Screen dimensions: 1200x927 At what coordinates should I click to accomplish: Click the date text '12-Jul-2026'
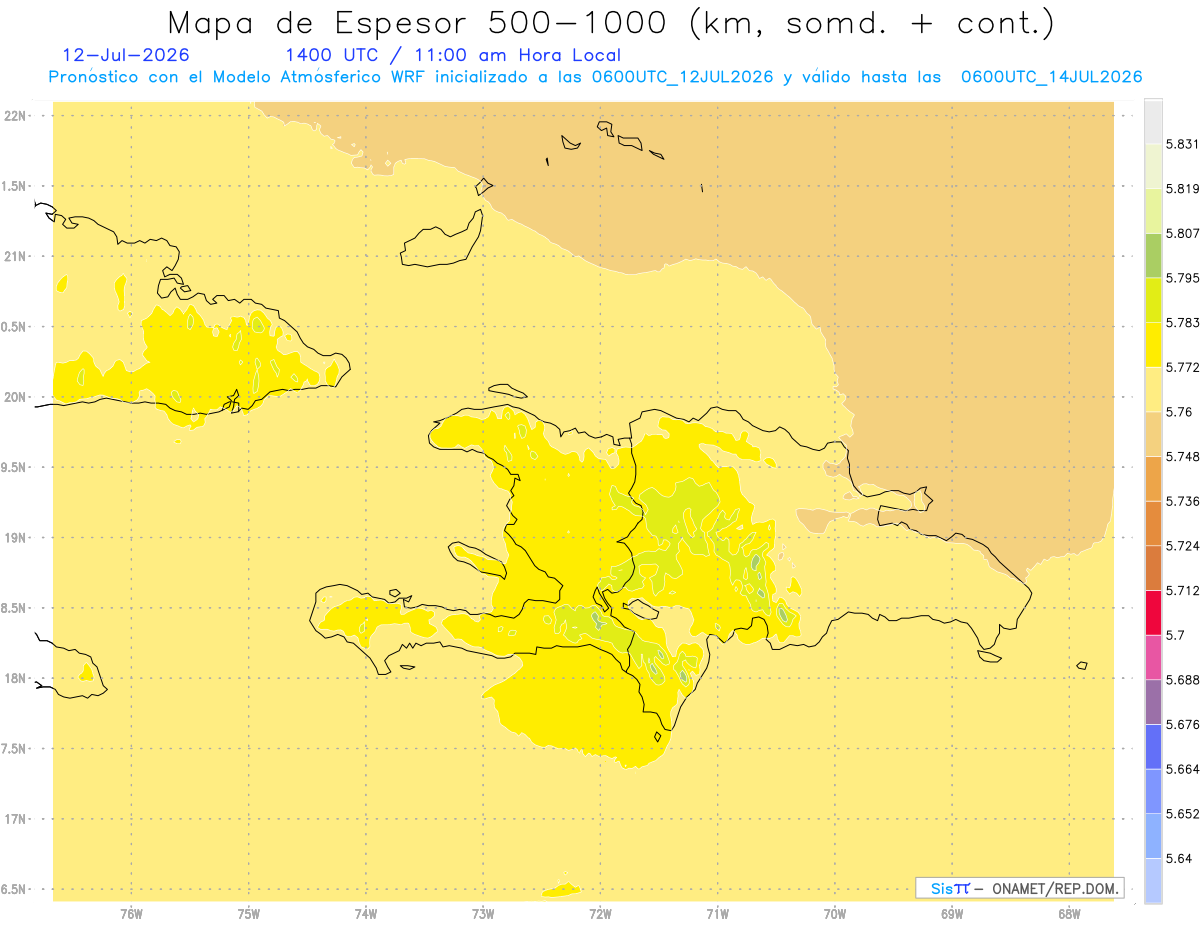click(125, 55)
